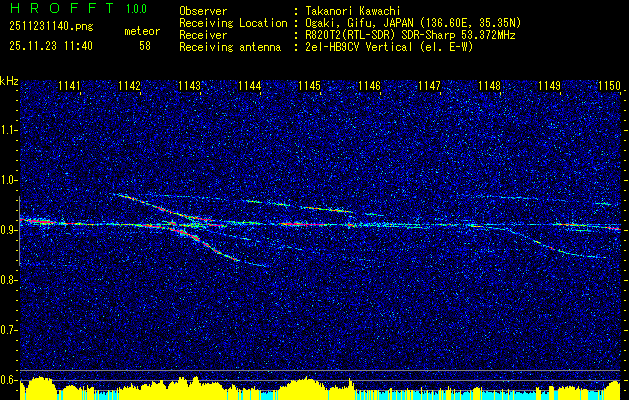Click the 2el-HB9CV Vertical antenna text
The image size is (629, 400).
point(390,47)
